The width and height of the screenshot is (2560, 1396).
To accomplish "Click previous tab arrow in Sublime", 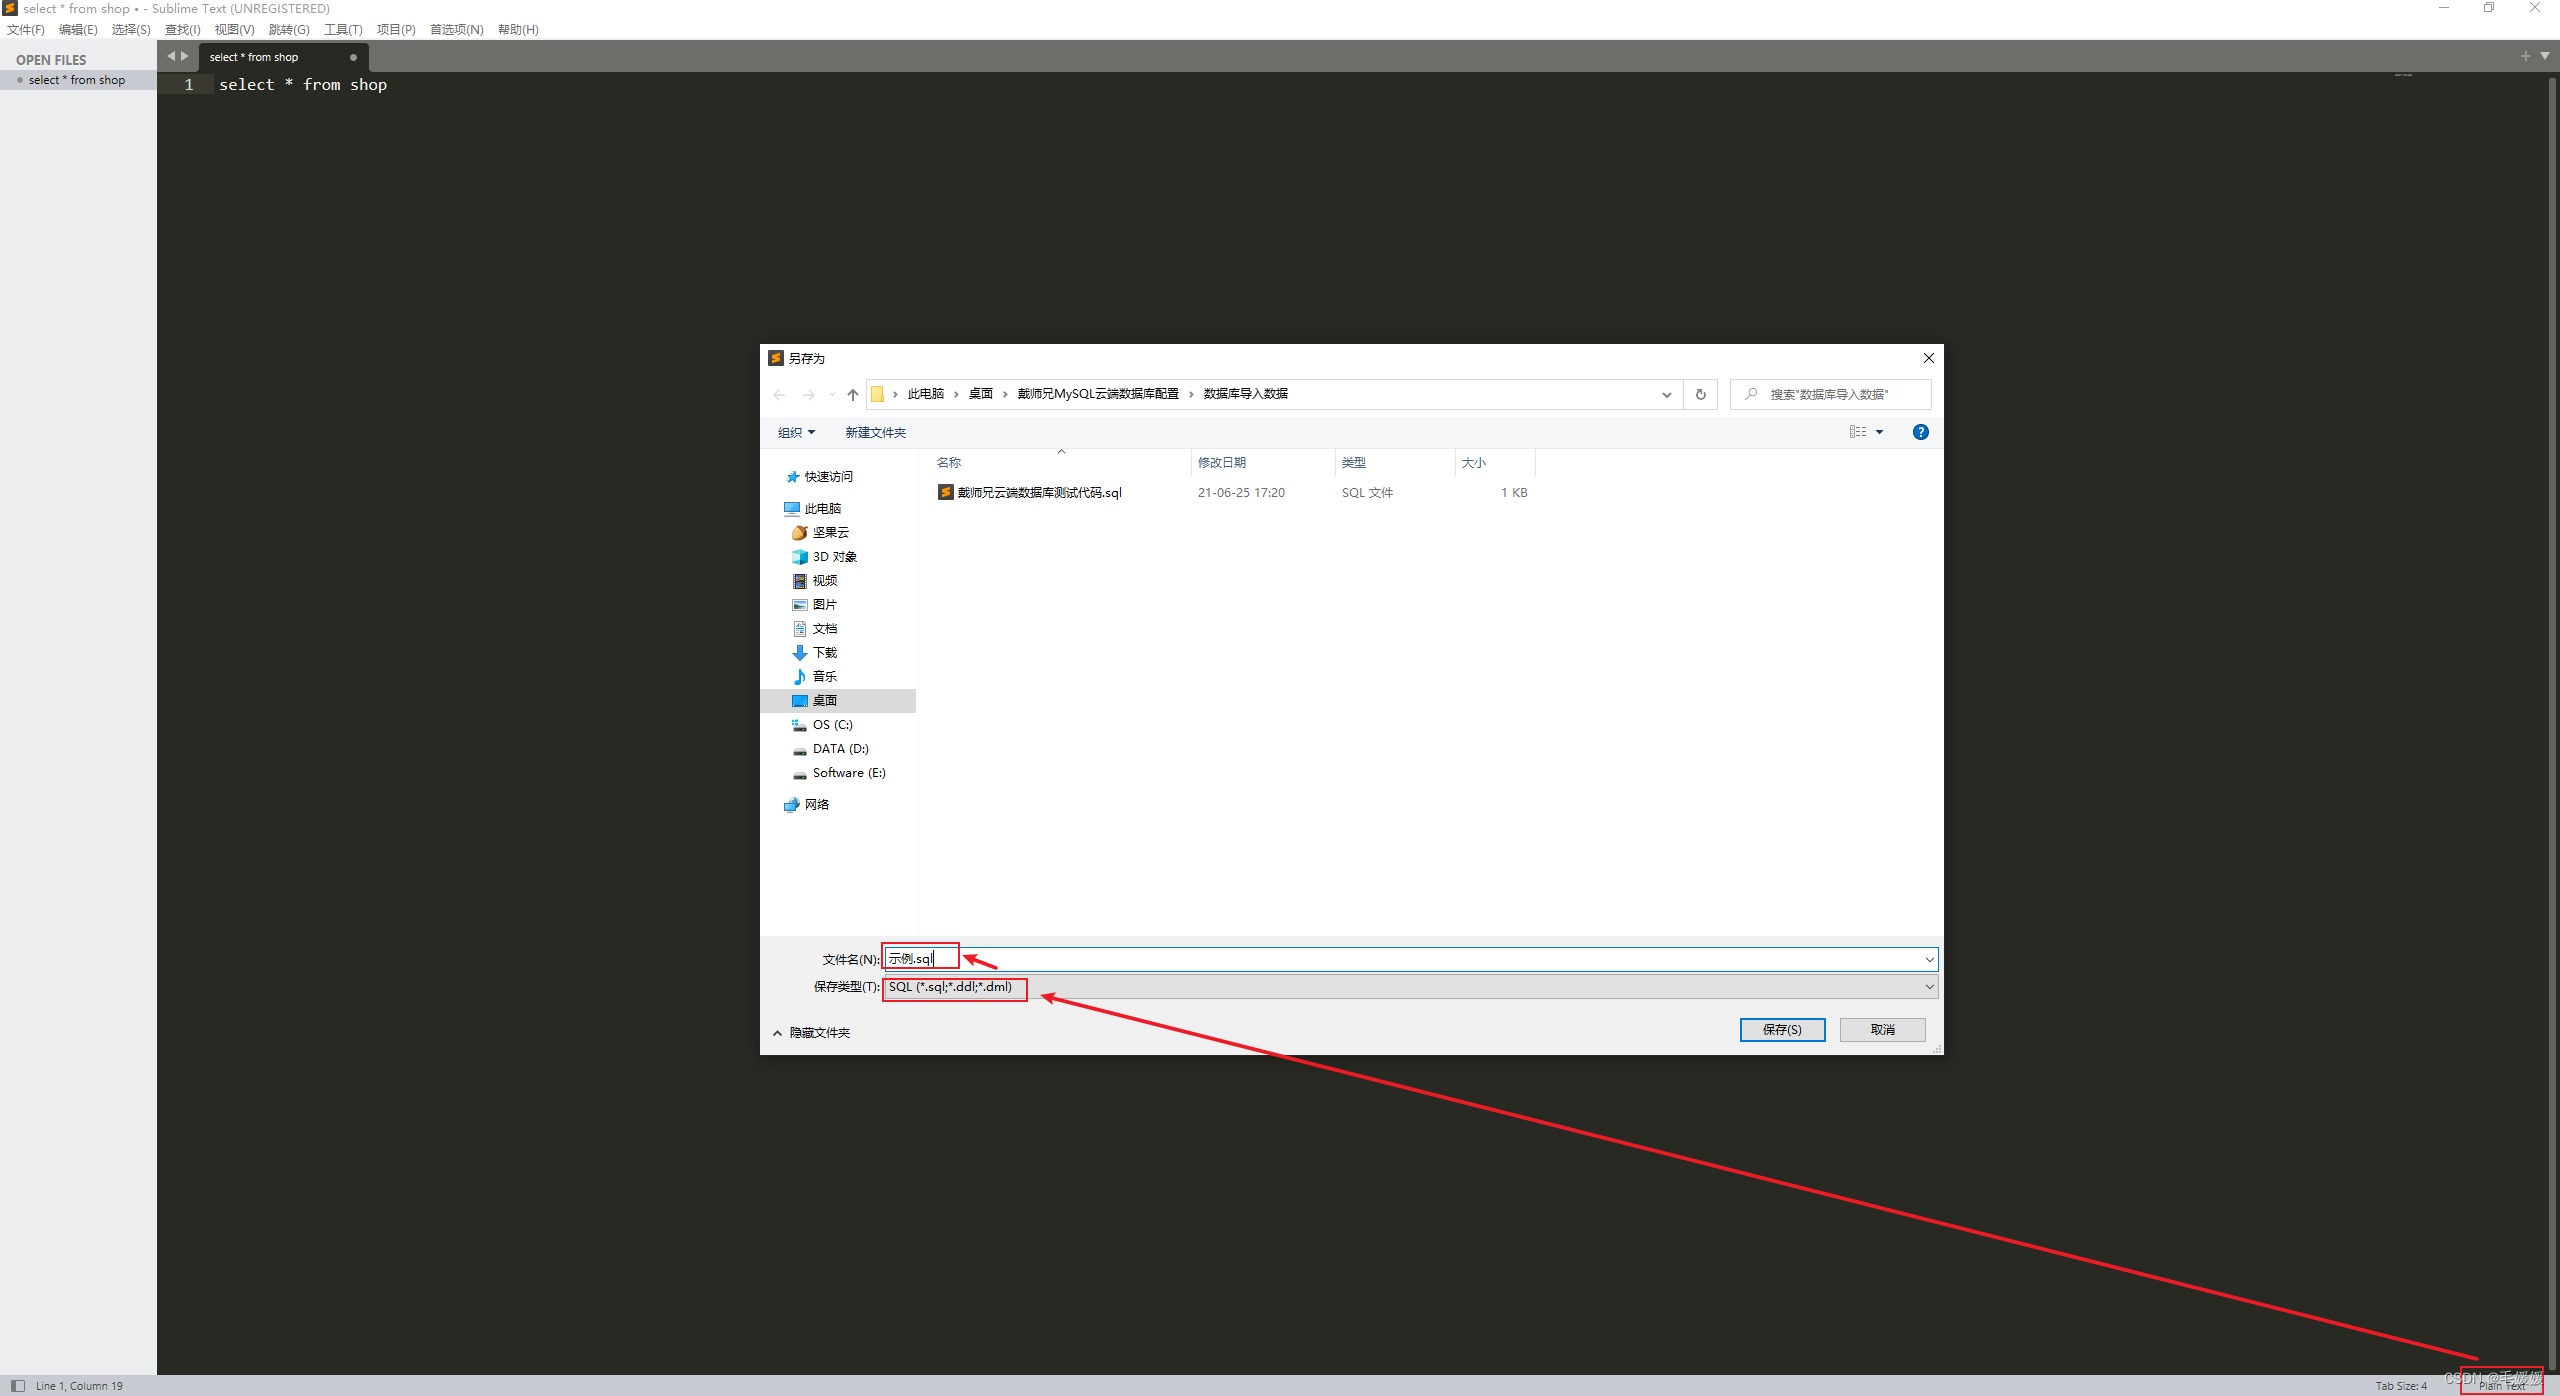I will (x=171, y=57).
